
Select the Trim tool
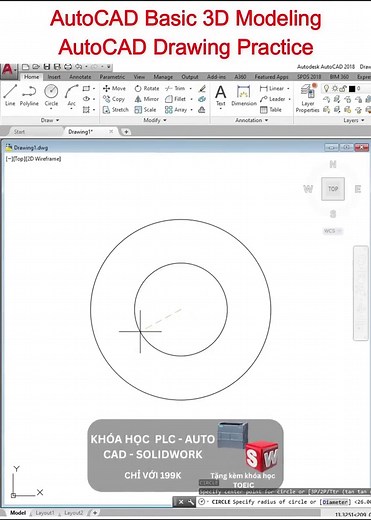tap(175, 88)
